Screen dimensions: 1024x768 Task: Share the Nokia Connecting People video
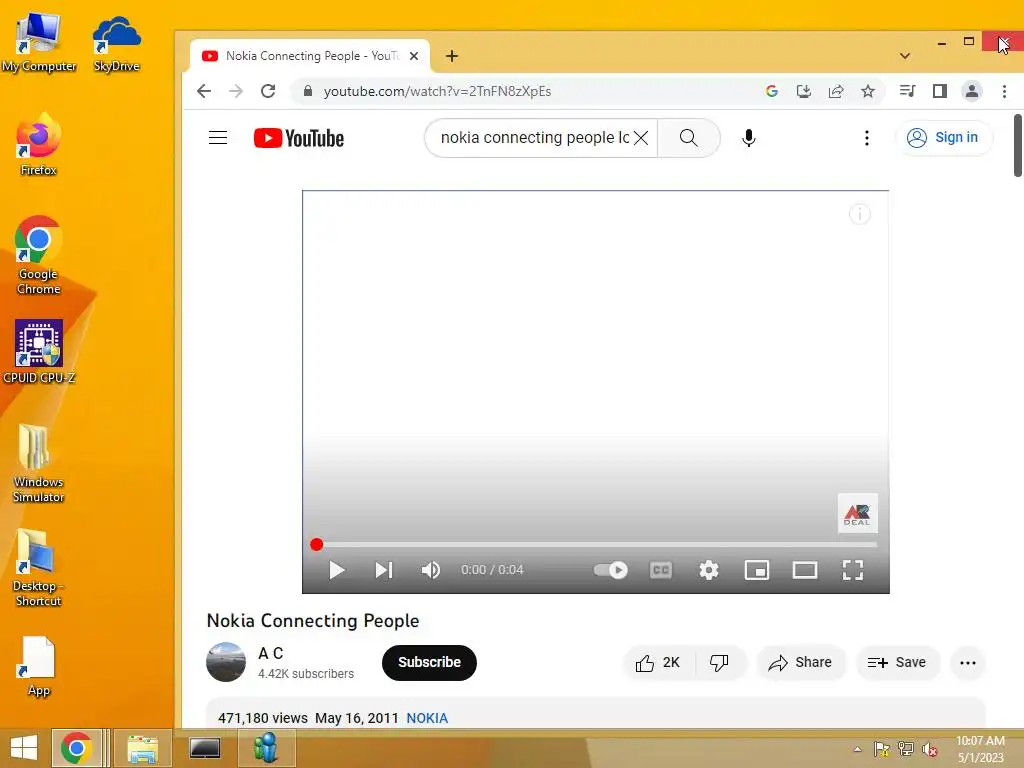tap(801, 663)
